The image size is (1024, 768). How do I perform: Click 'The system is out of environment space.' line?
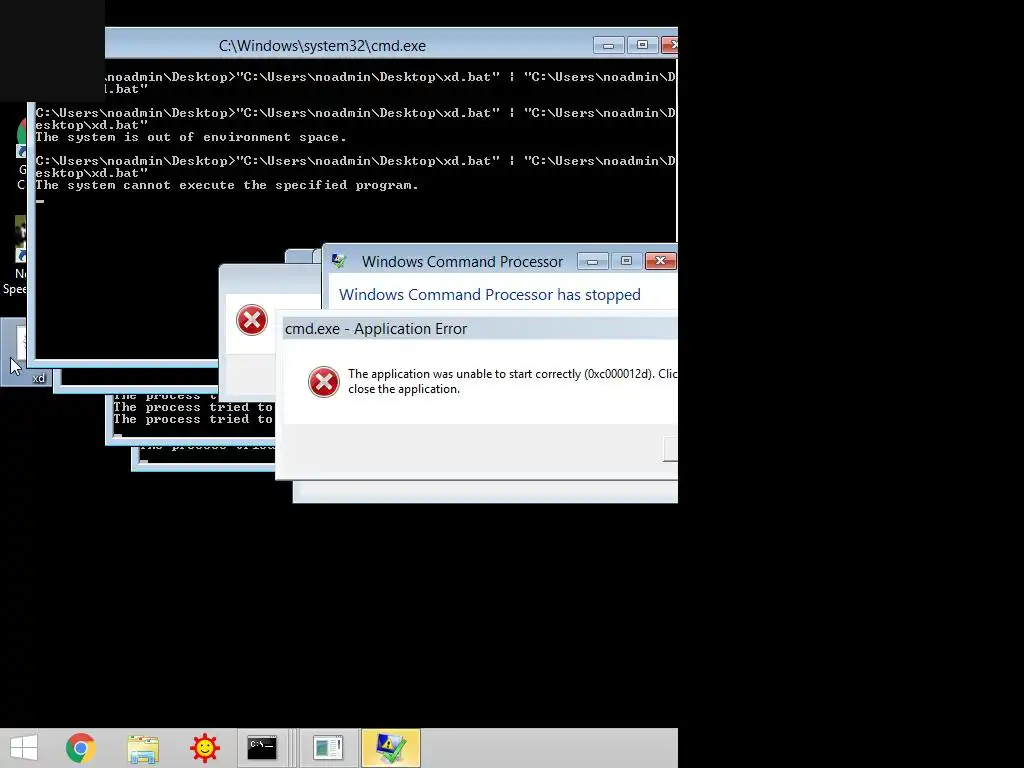point(191,137)
